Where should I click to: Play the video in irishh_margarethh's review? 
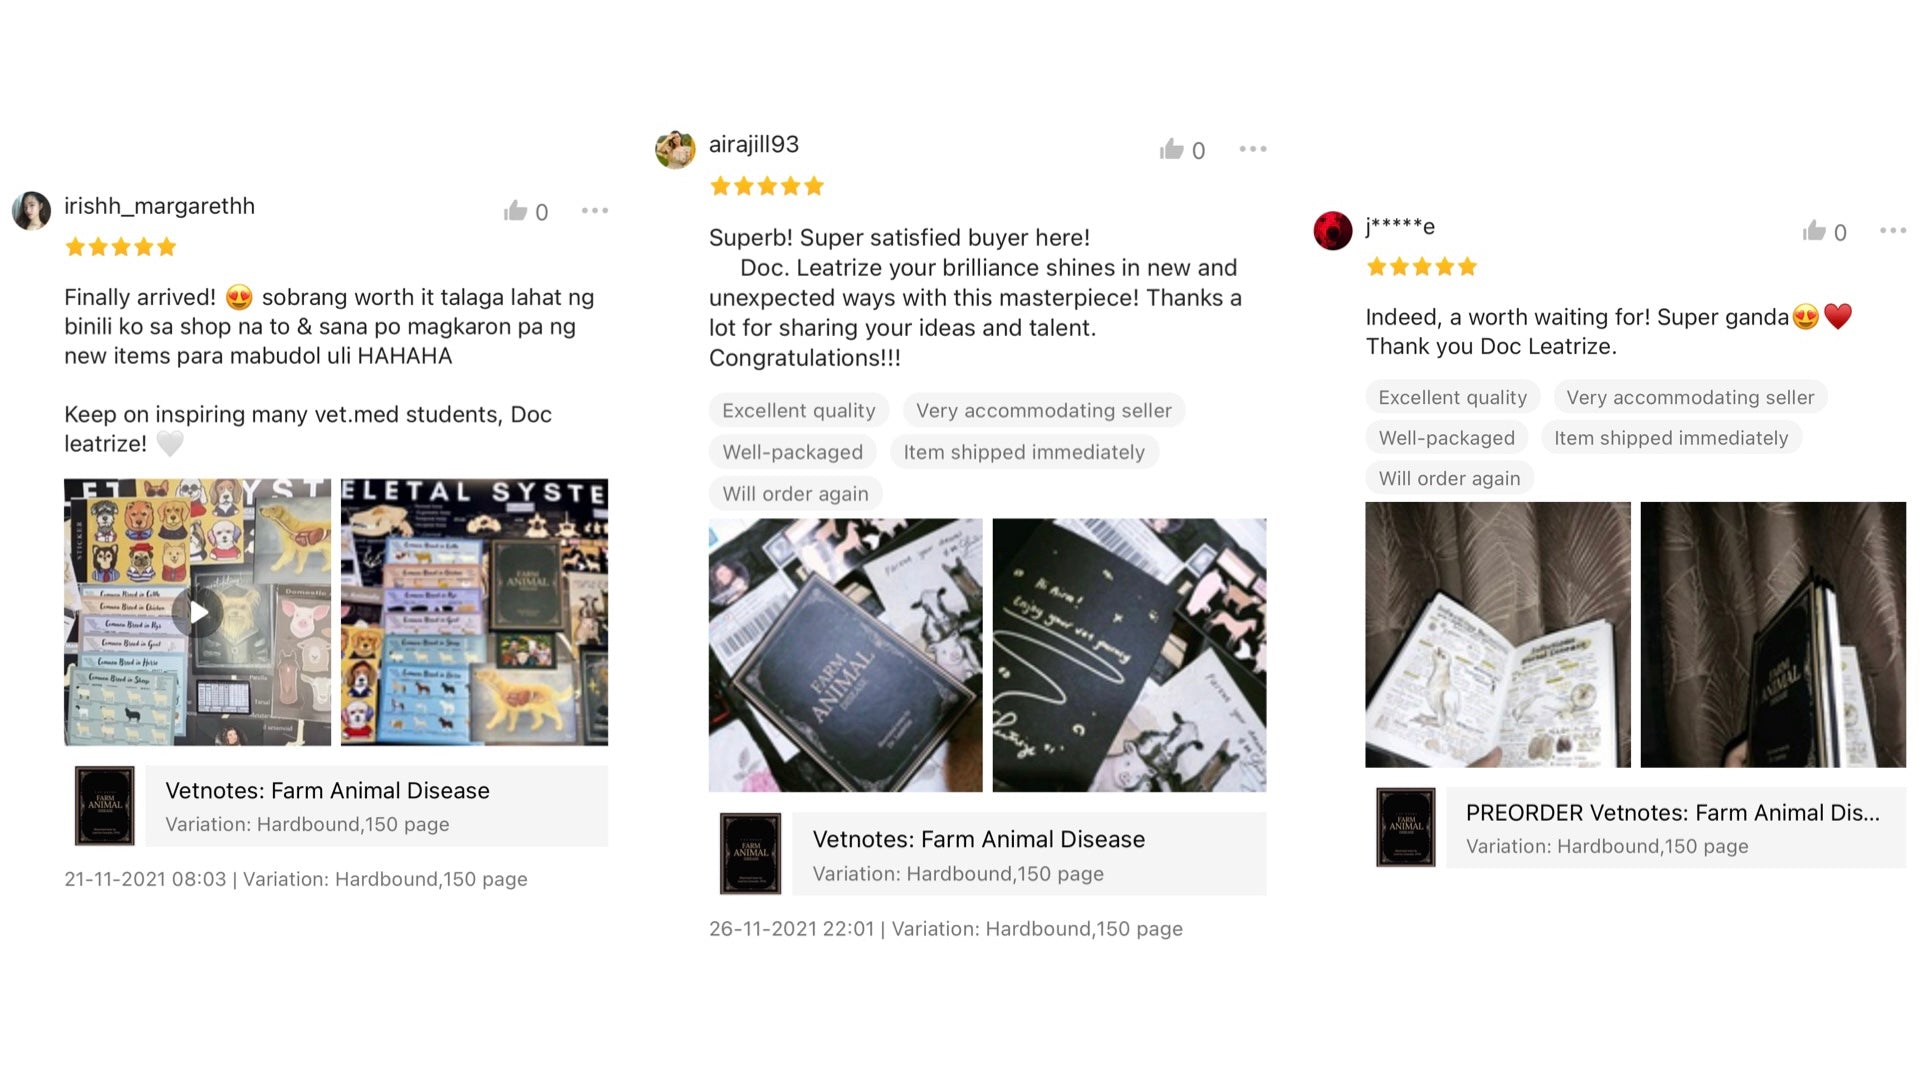coord(198,612)
